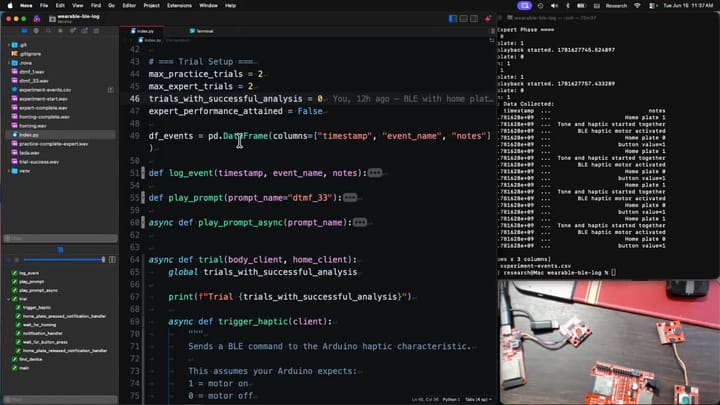Select the index.py editor tab
The width and height of the screenshot is (720, 405).
pyautogui.click(x=142, y=31)
